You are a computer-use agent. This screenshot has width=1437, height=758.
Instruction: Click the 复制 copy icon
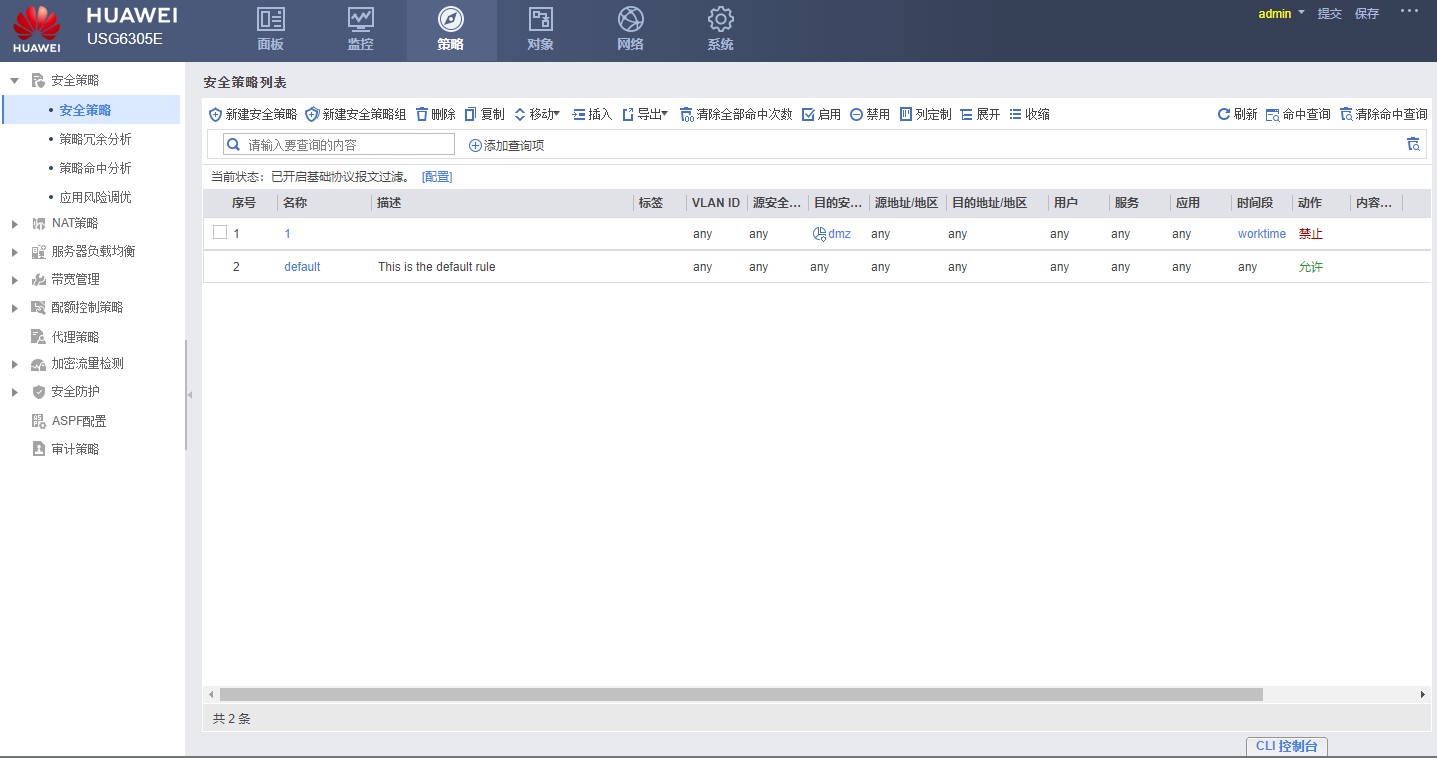pos(471,115)
